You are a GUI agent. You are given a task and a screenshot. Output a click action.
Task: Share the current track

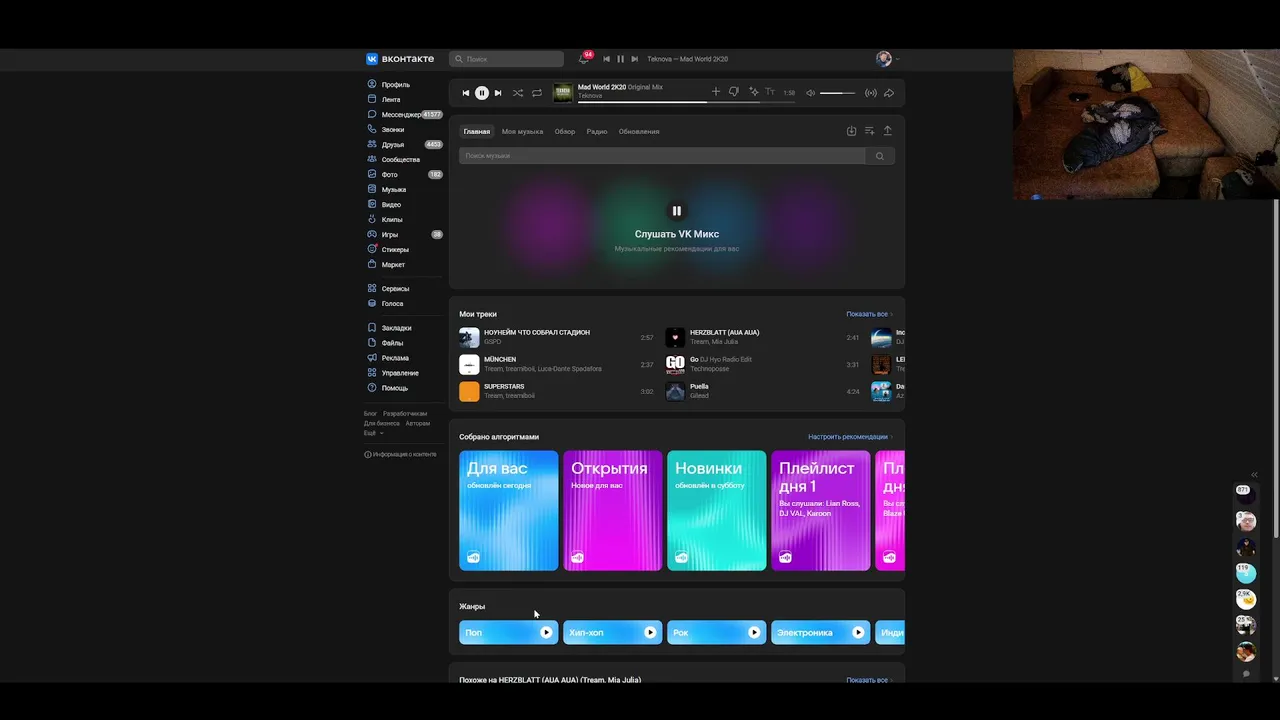[x=889, y=93]
